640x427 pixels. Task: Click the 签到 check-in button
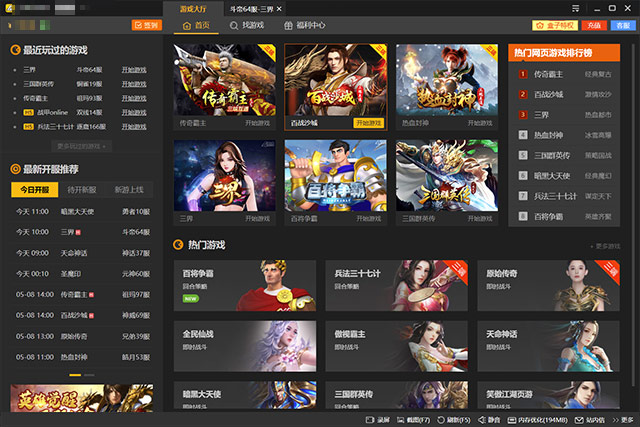coord(147,25)
